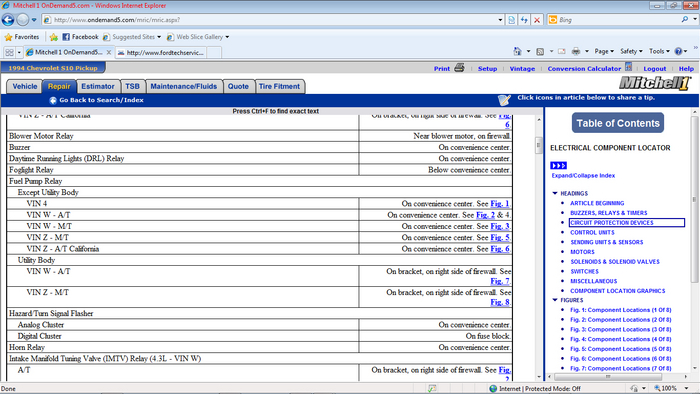Select the Vehicle tab

pos(25,87)
